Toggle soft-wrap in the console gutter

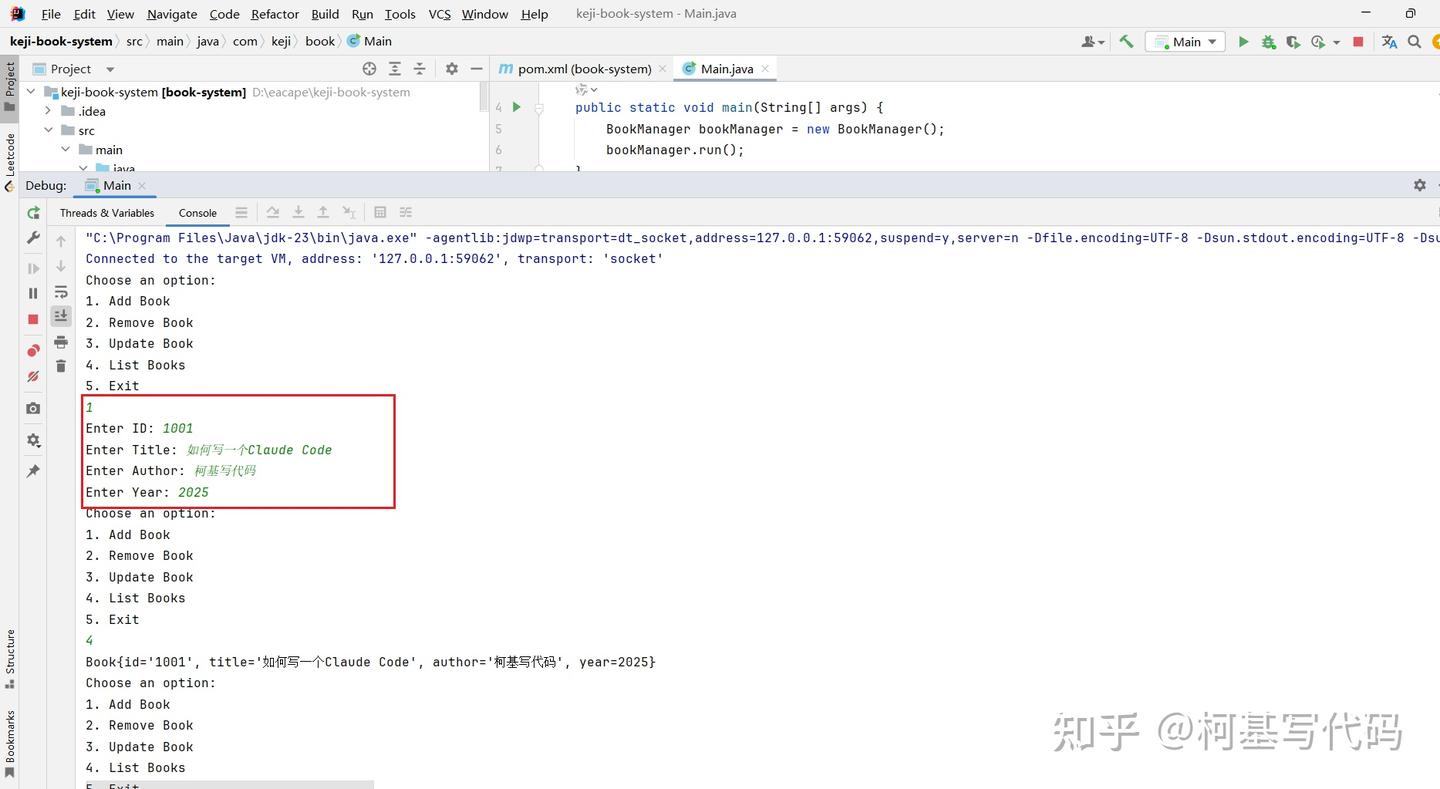click(x=61, y=292)
